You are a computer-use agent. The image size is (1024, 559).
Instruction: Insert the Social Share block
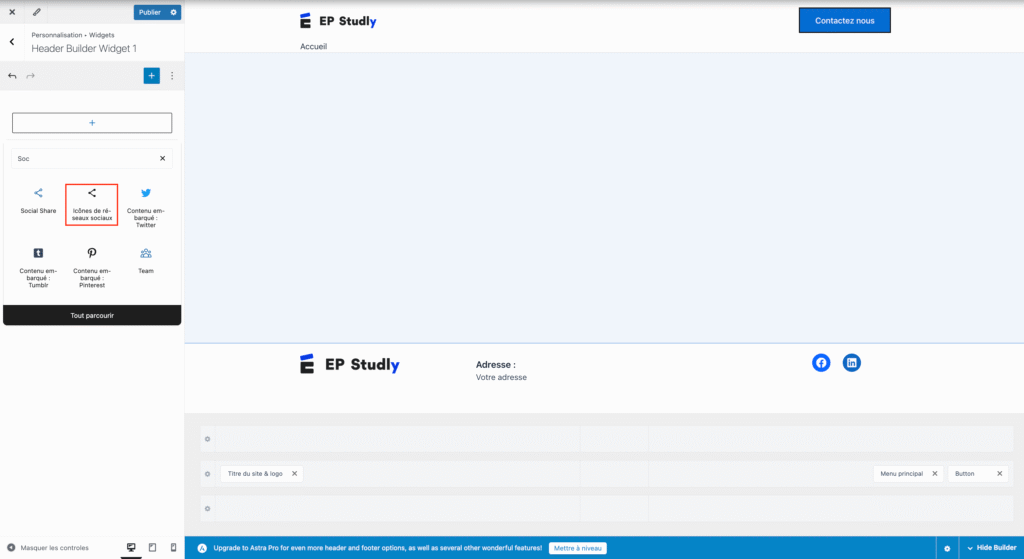38,200
